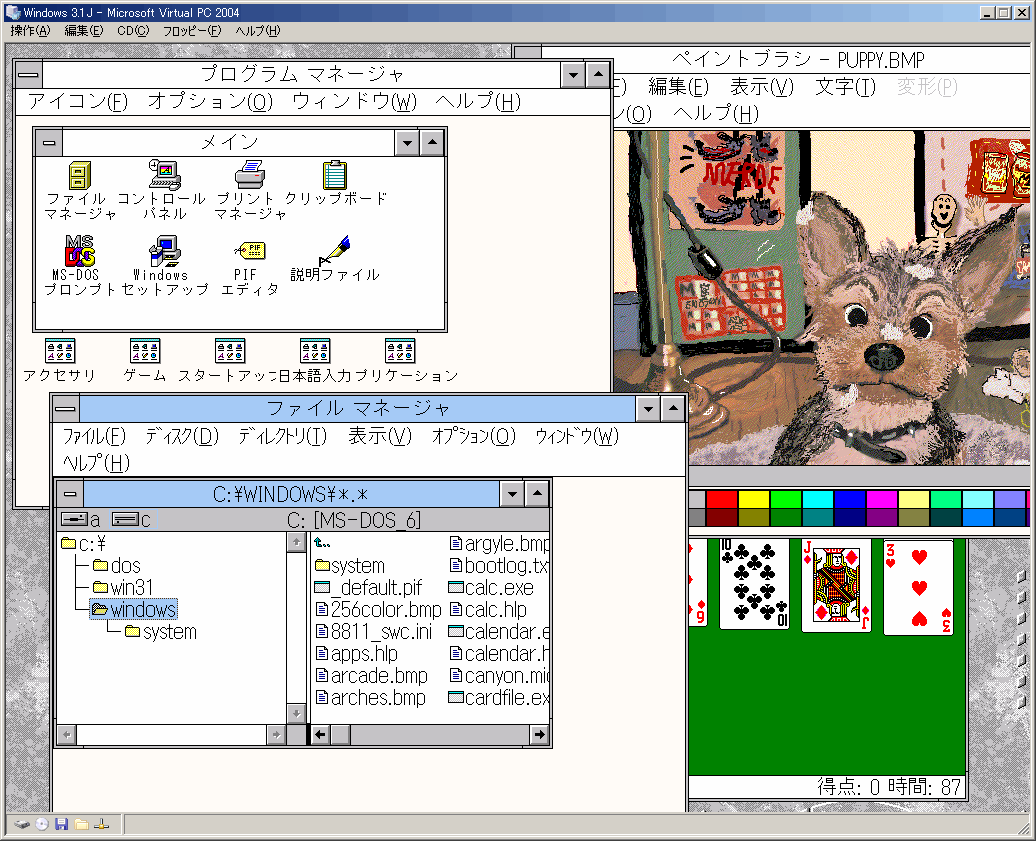Open the コントロールパネル icon
The height and width of the screenshot is (841, 1036).
(x=163, y=176)
